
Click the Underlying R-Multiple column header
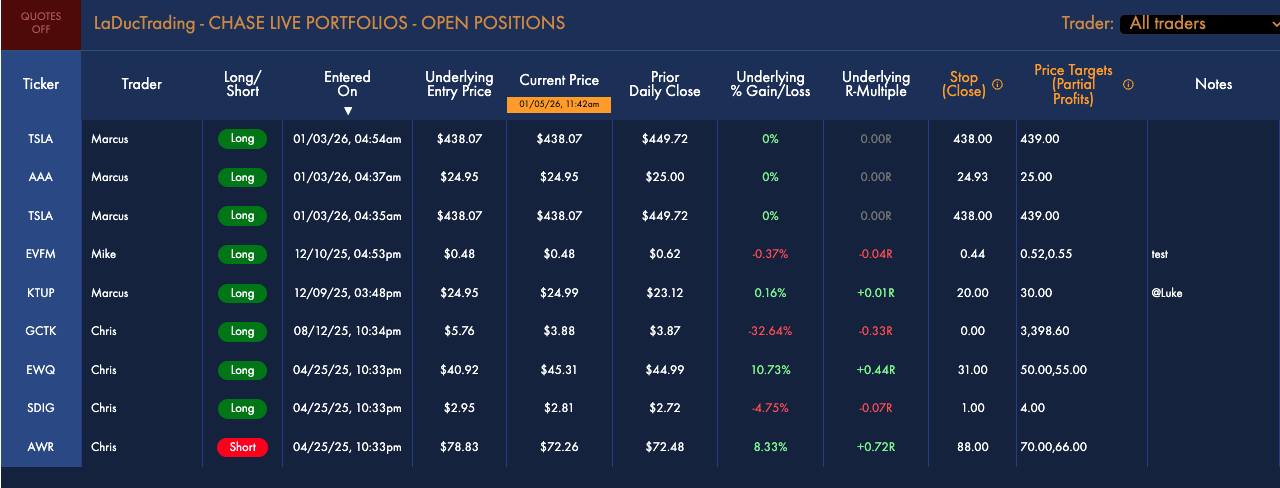coord(876,84)
